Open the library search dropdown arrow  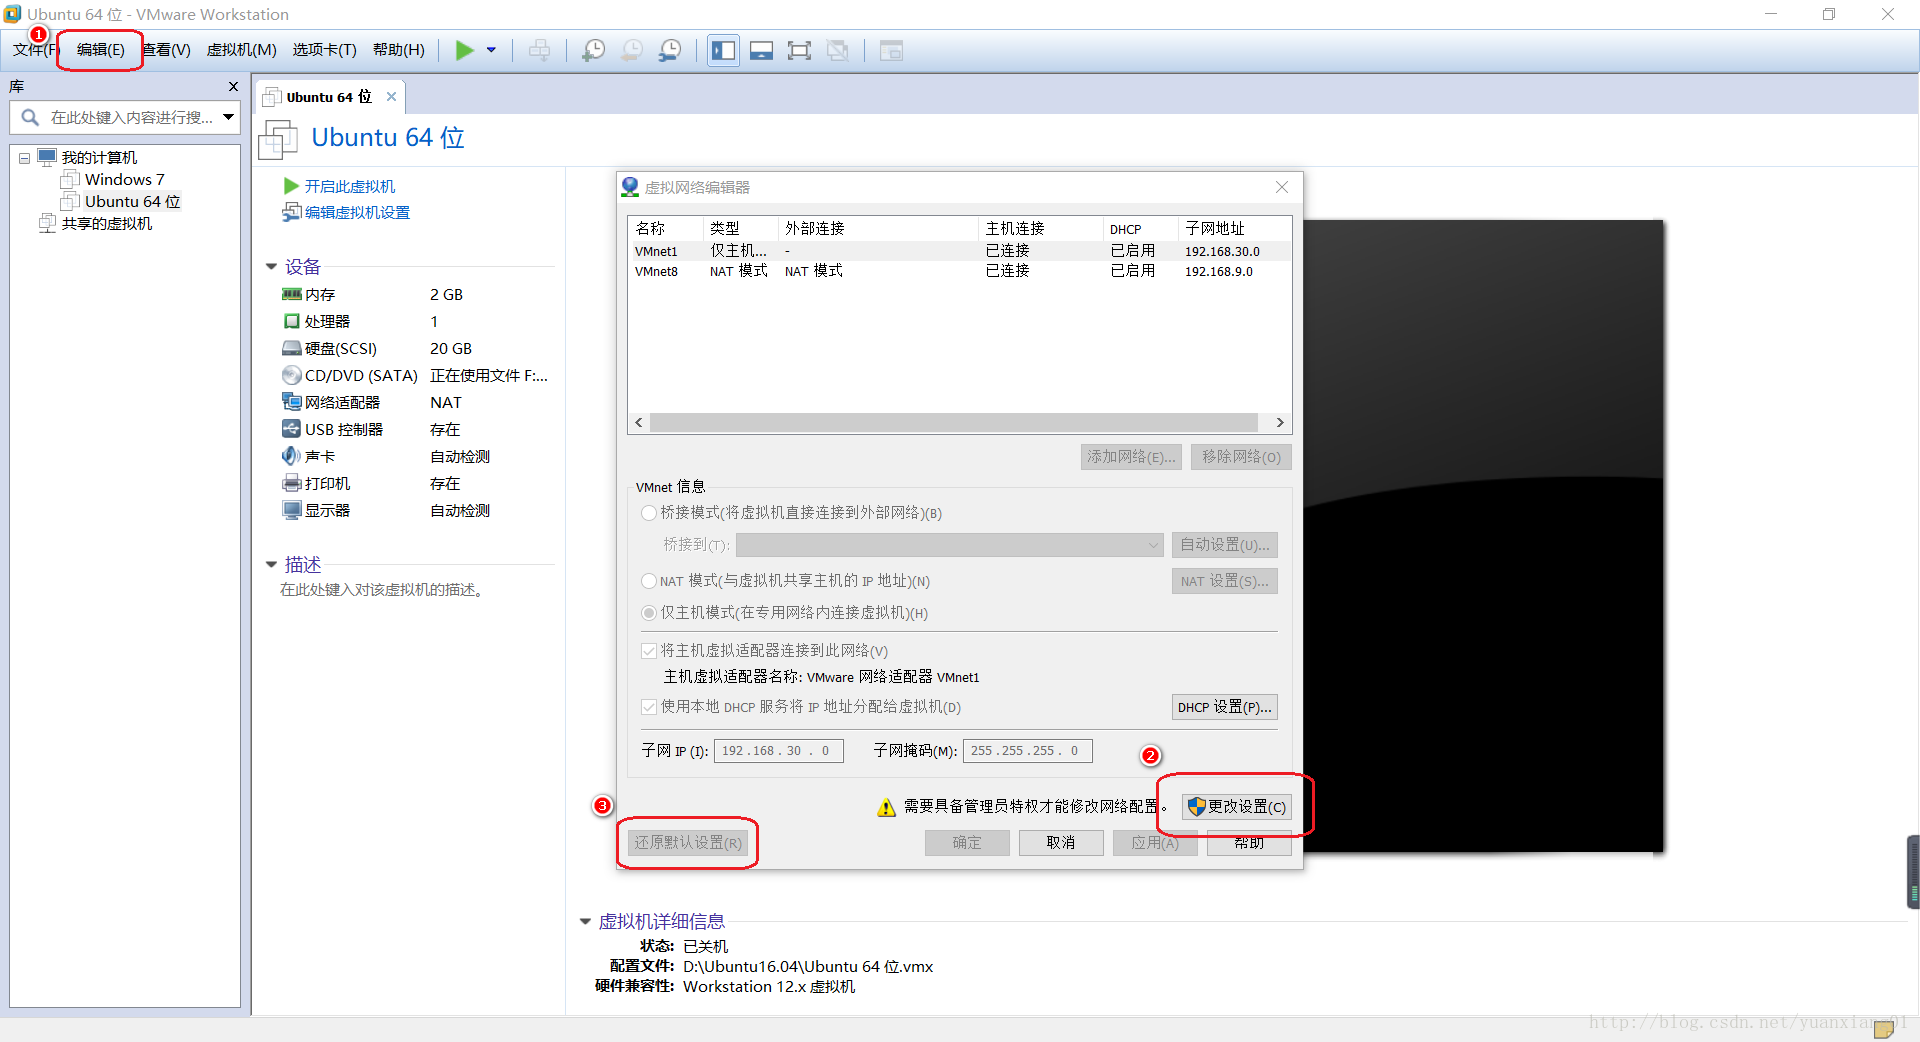click(x=229, y=118)
